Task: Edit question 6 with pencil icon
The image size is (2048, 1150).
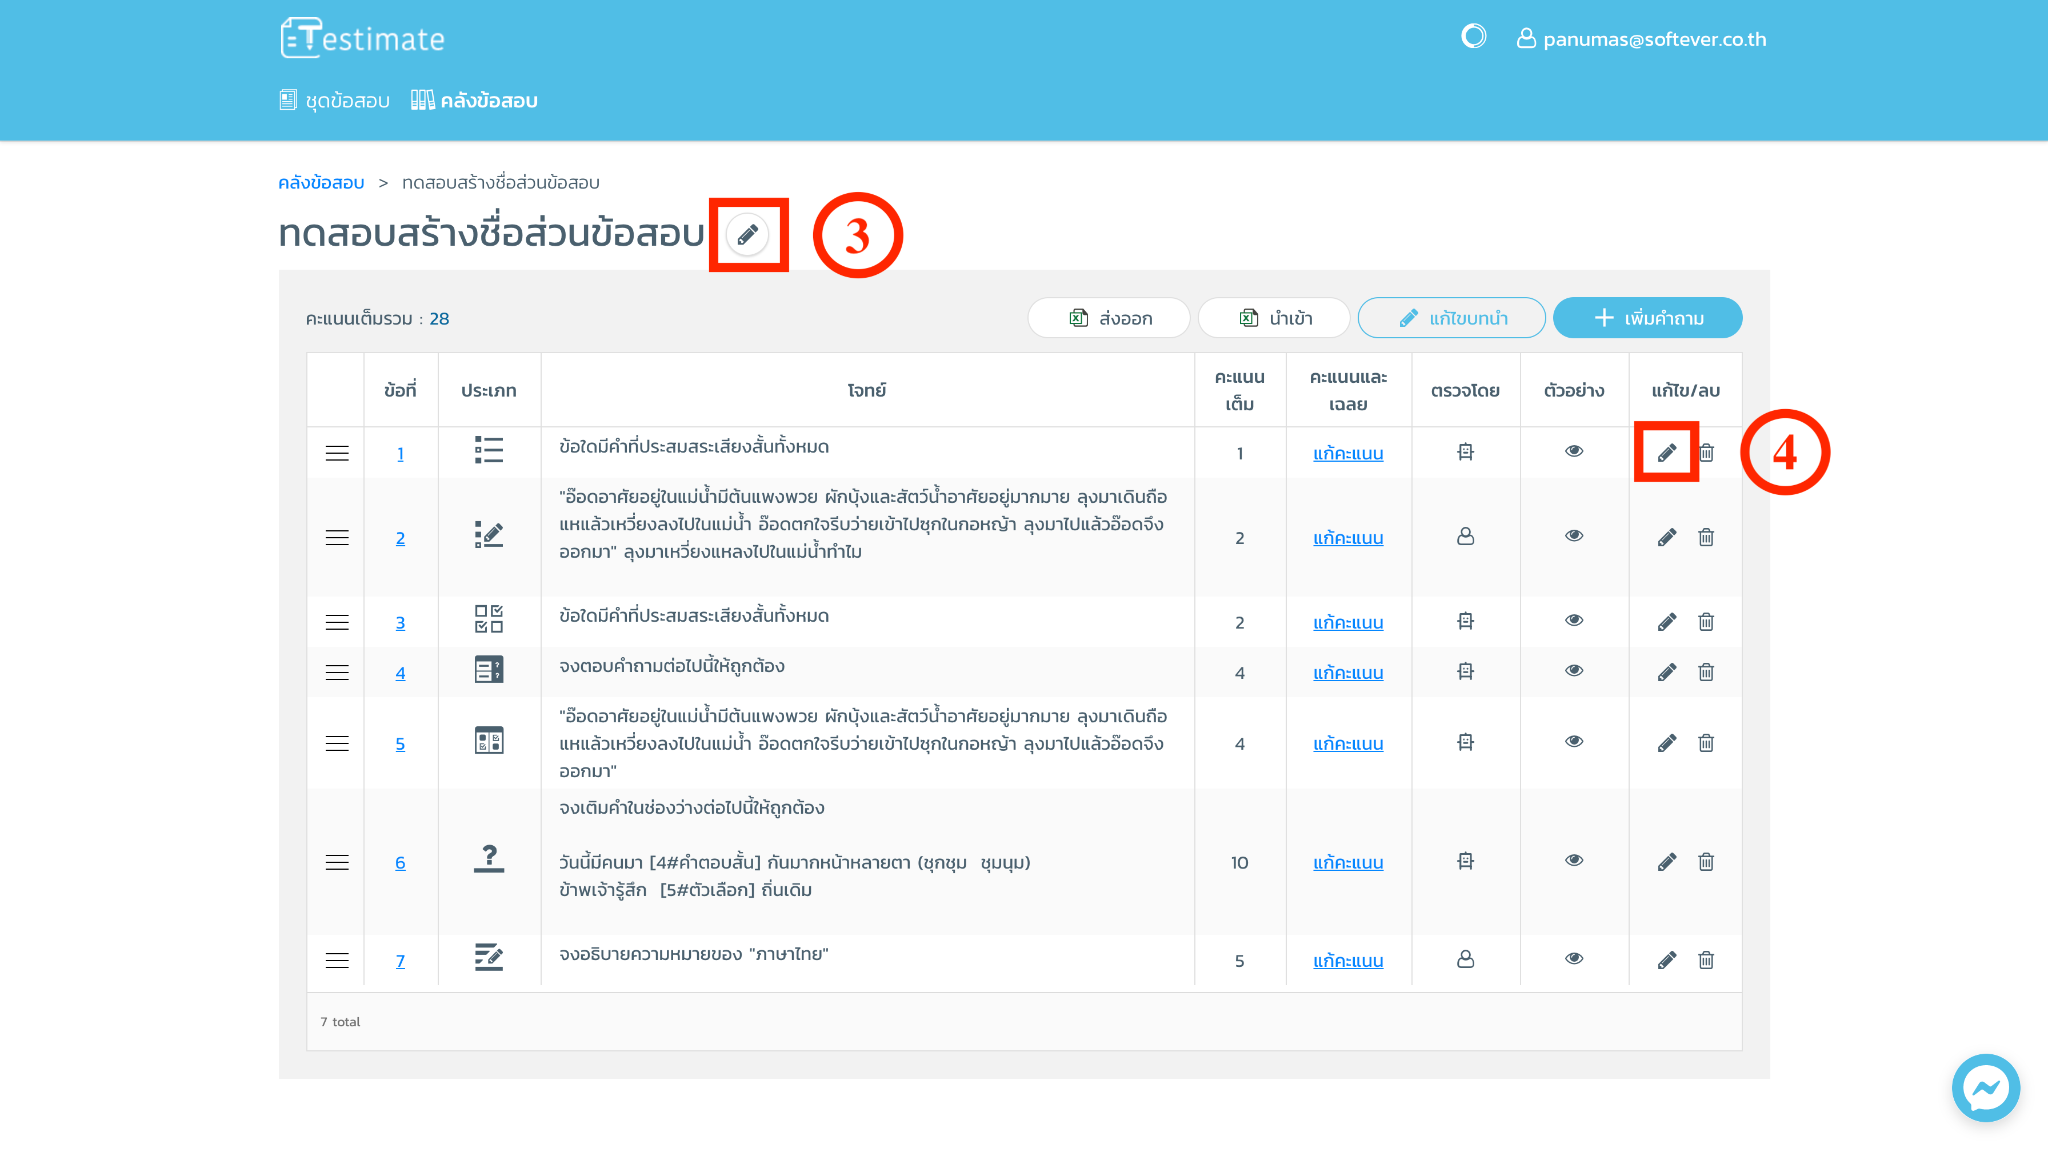Action: click(x=1666, y=862)
